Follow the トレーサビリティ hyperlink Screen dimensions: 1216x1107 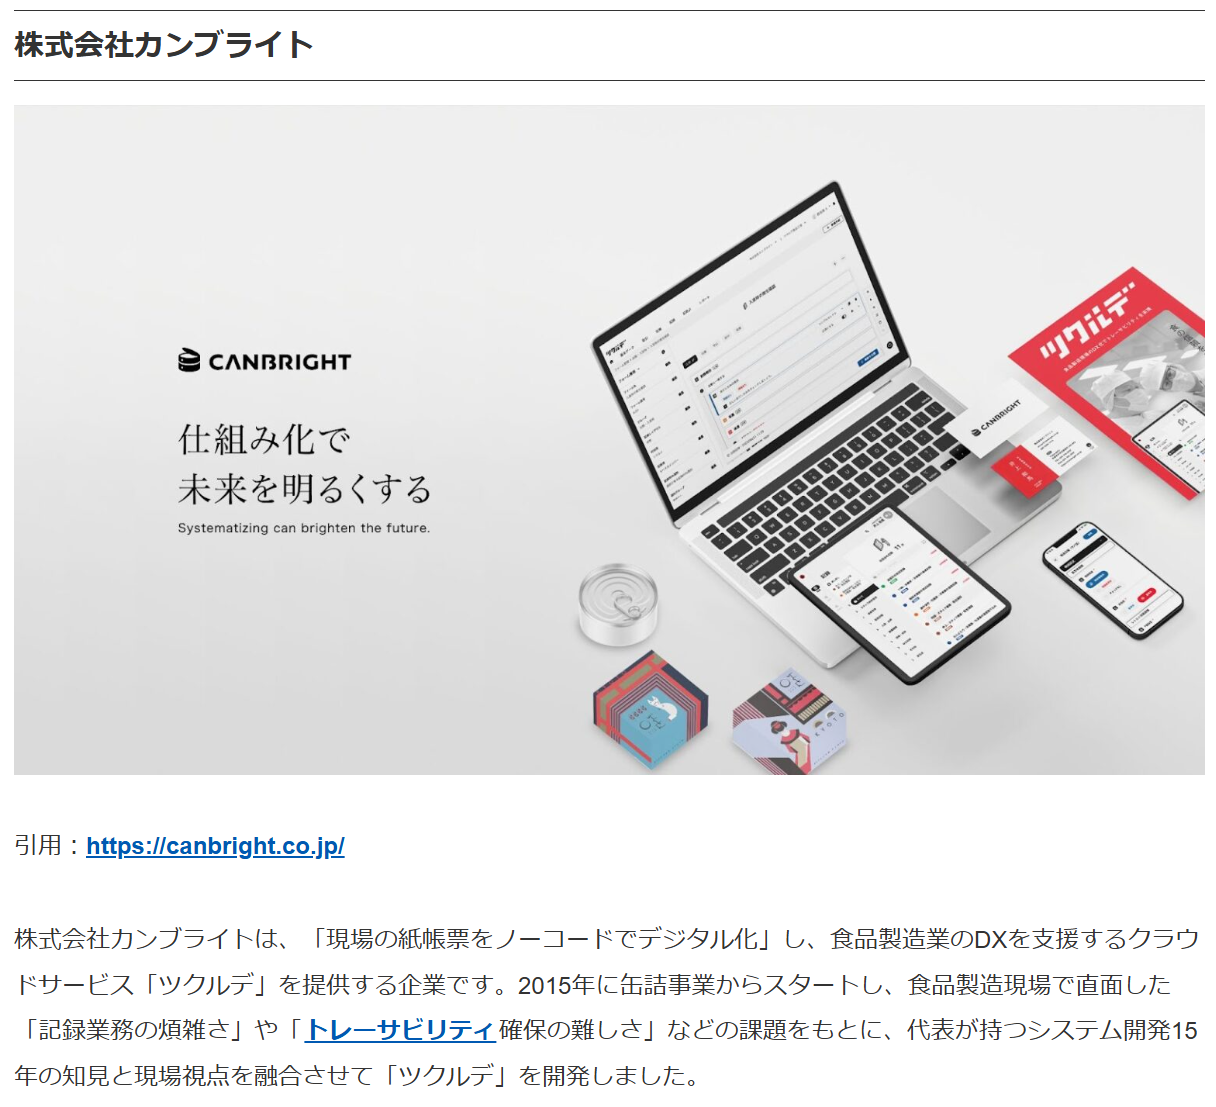pos(400,1030)
